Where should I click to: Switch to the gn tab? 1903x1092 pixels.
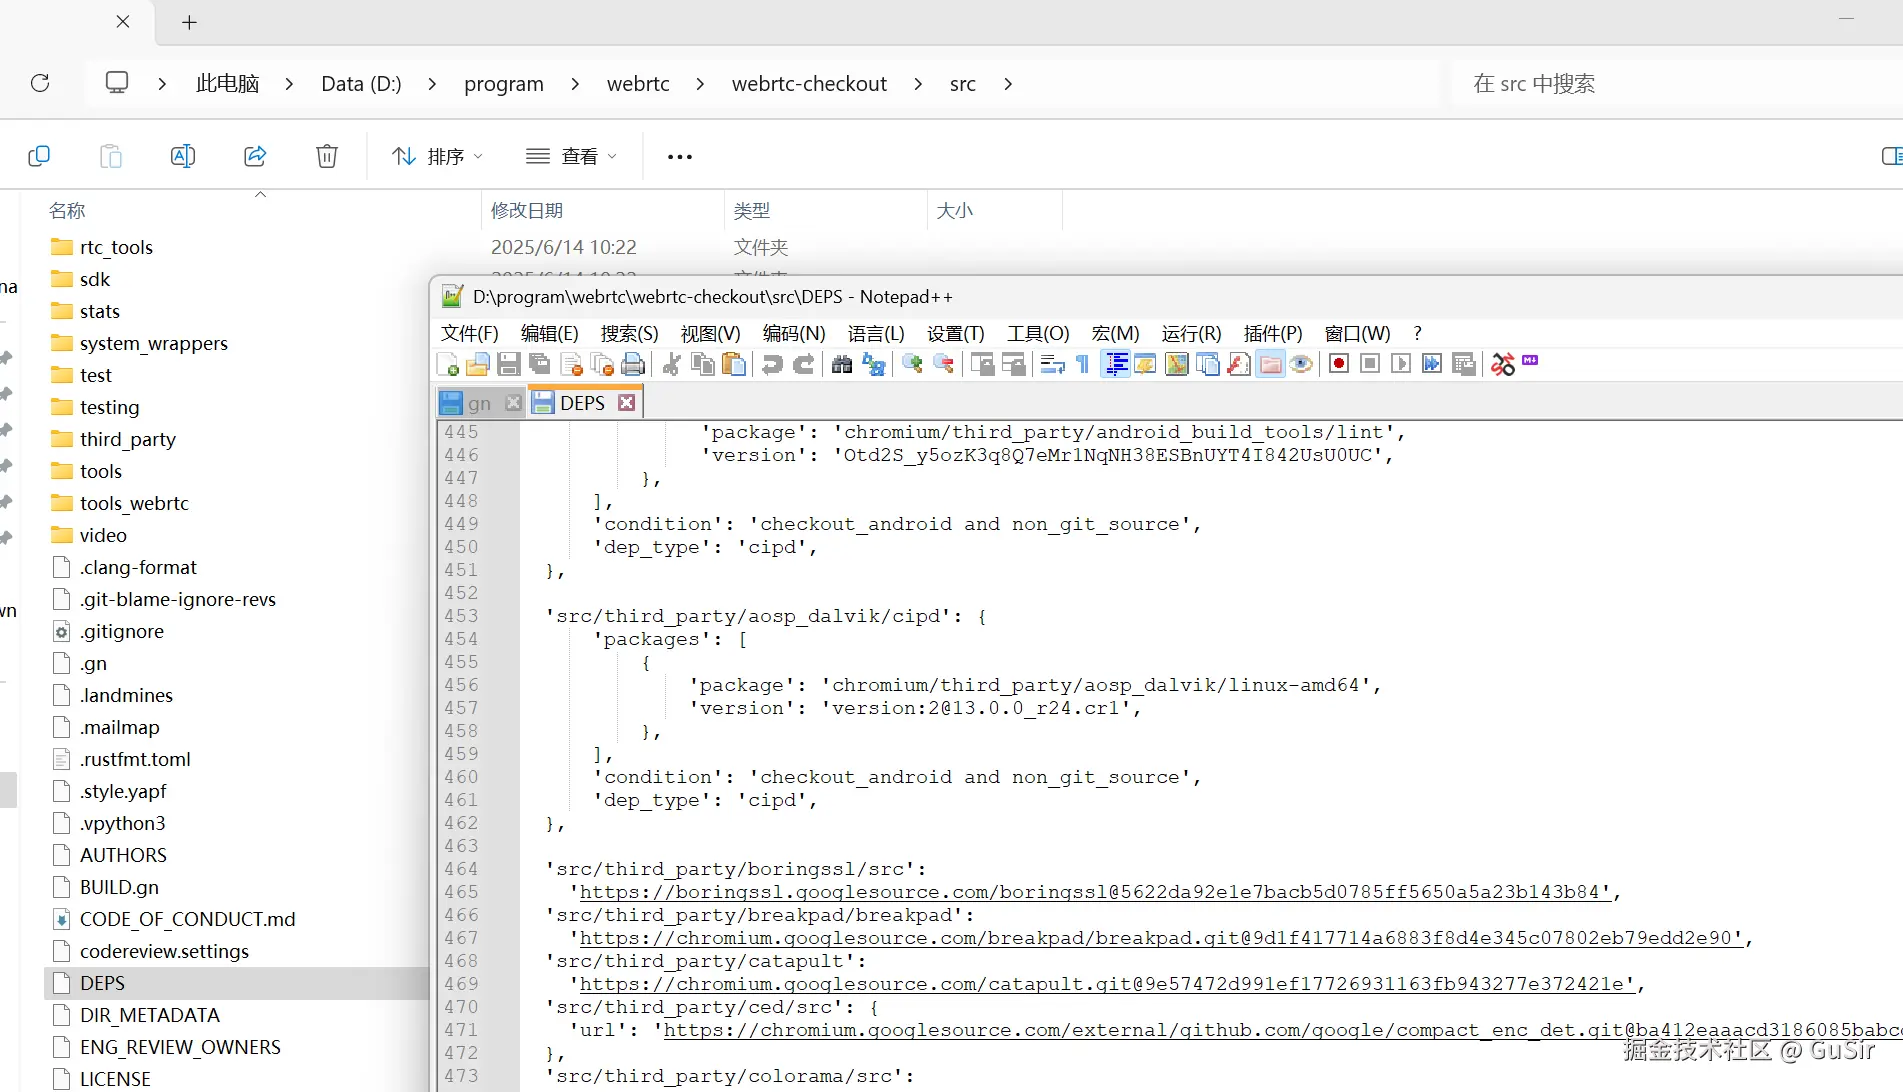tap(479, 403)
